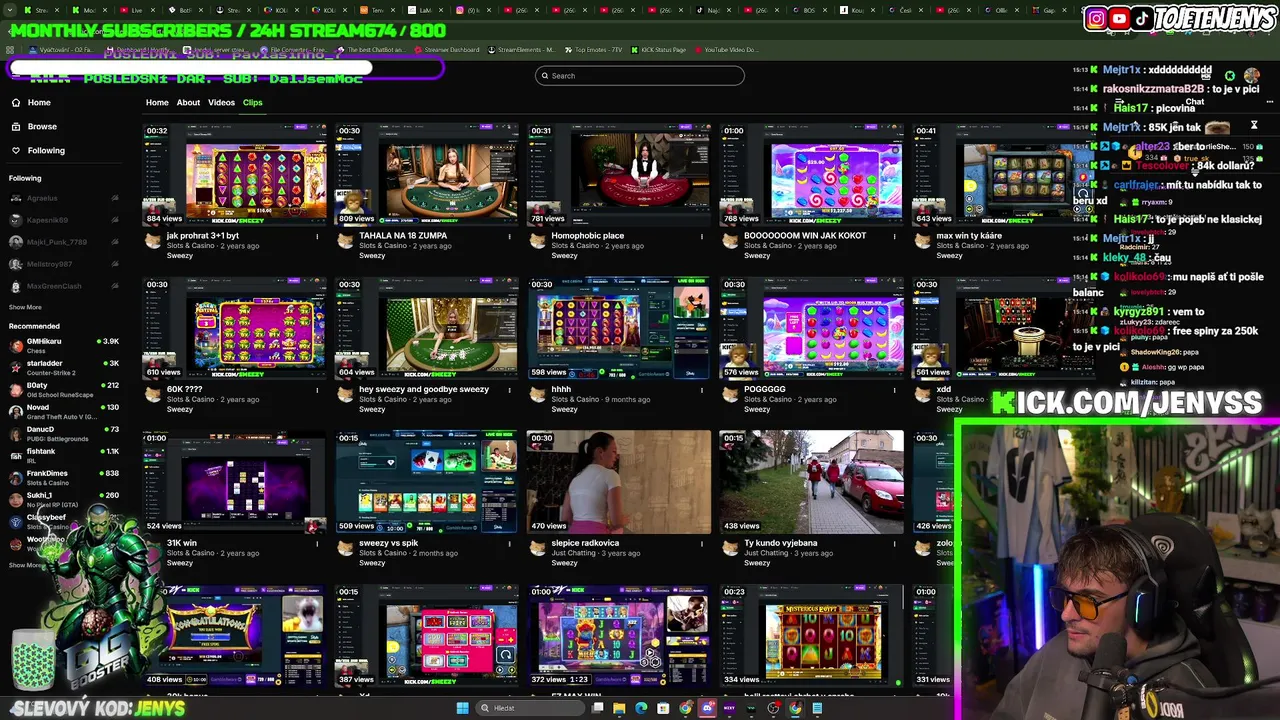The width and height of the screenshot is (1280, 720).
Task: Play the 'slepice radkovica' clip thumbnail
Action: coord(619,481)
